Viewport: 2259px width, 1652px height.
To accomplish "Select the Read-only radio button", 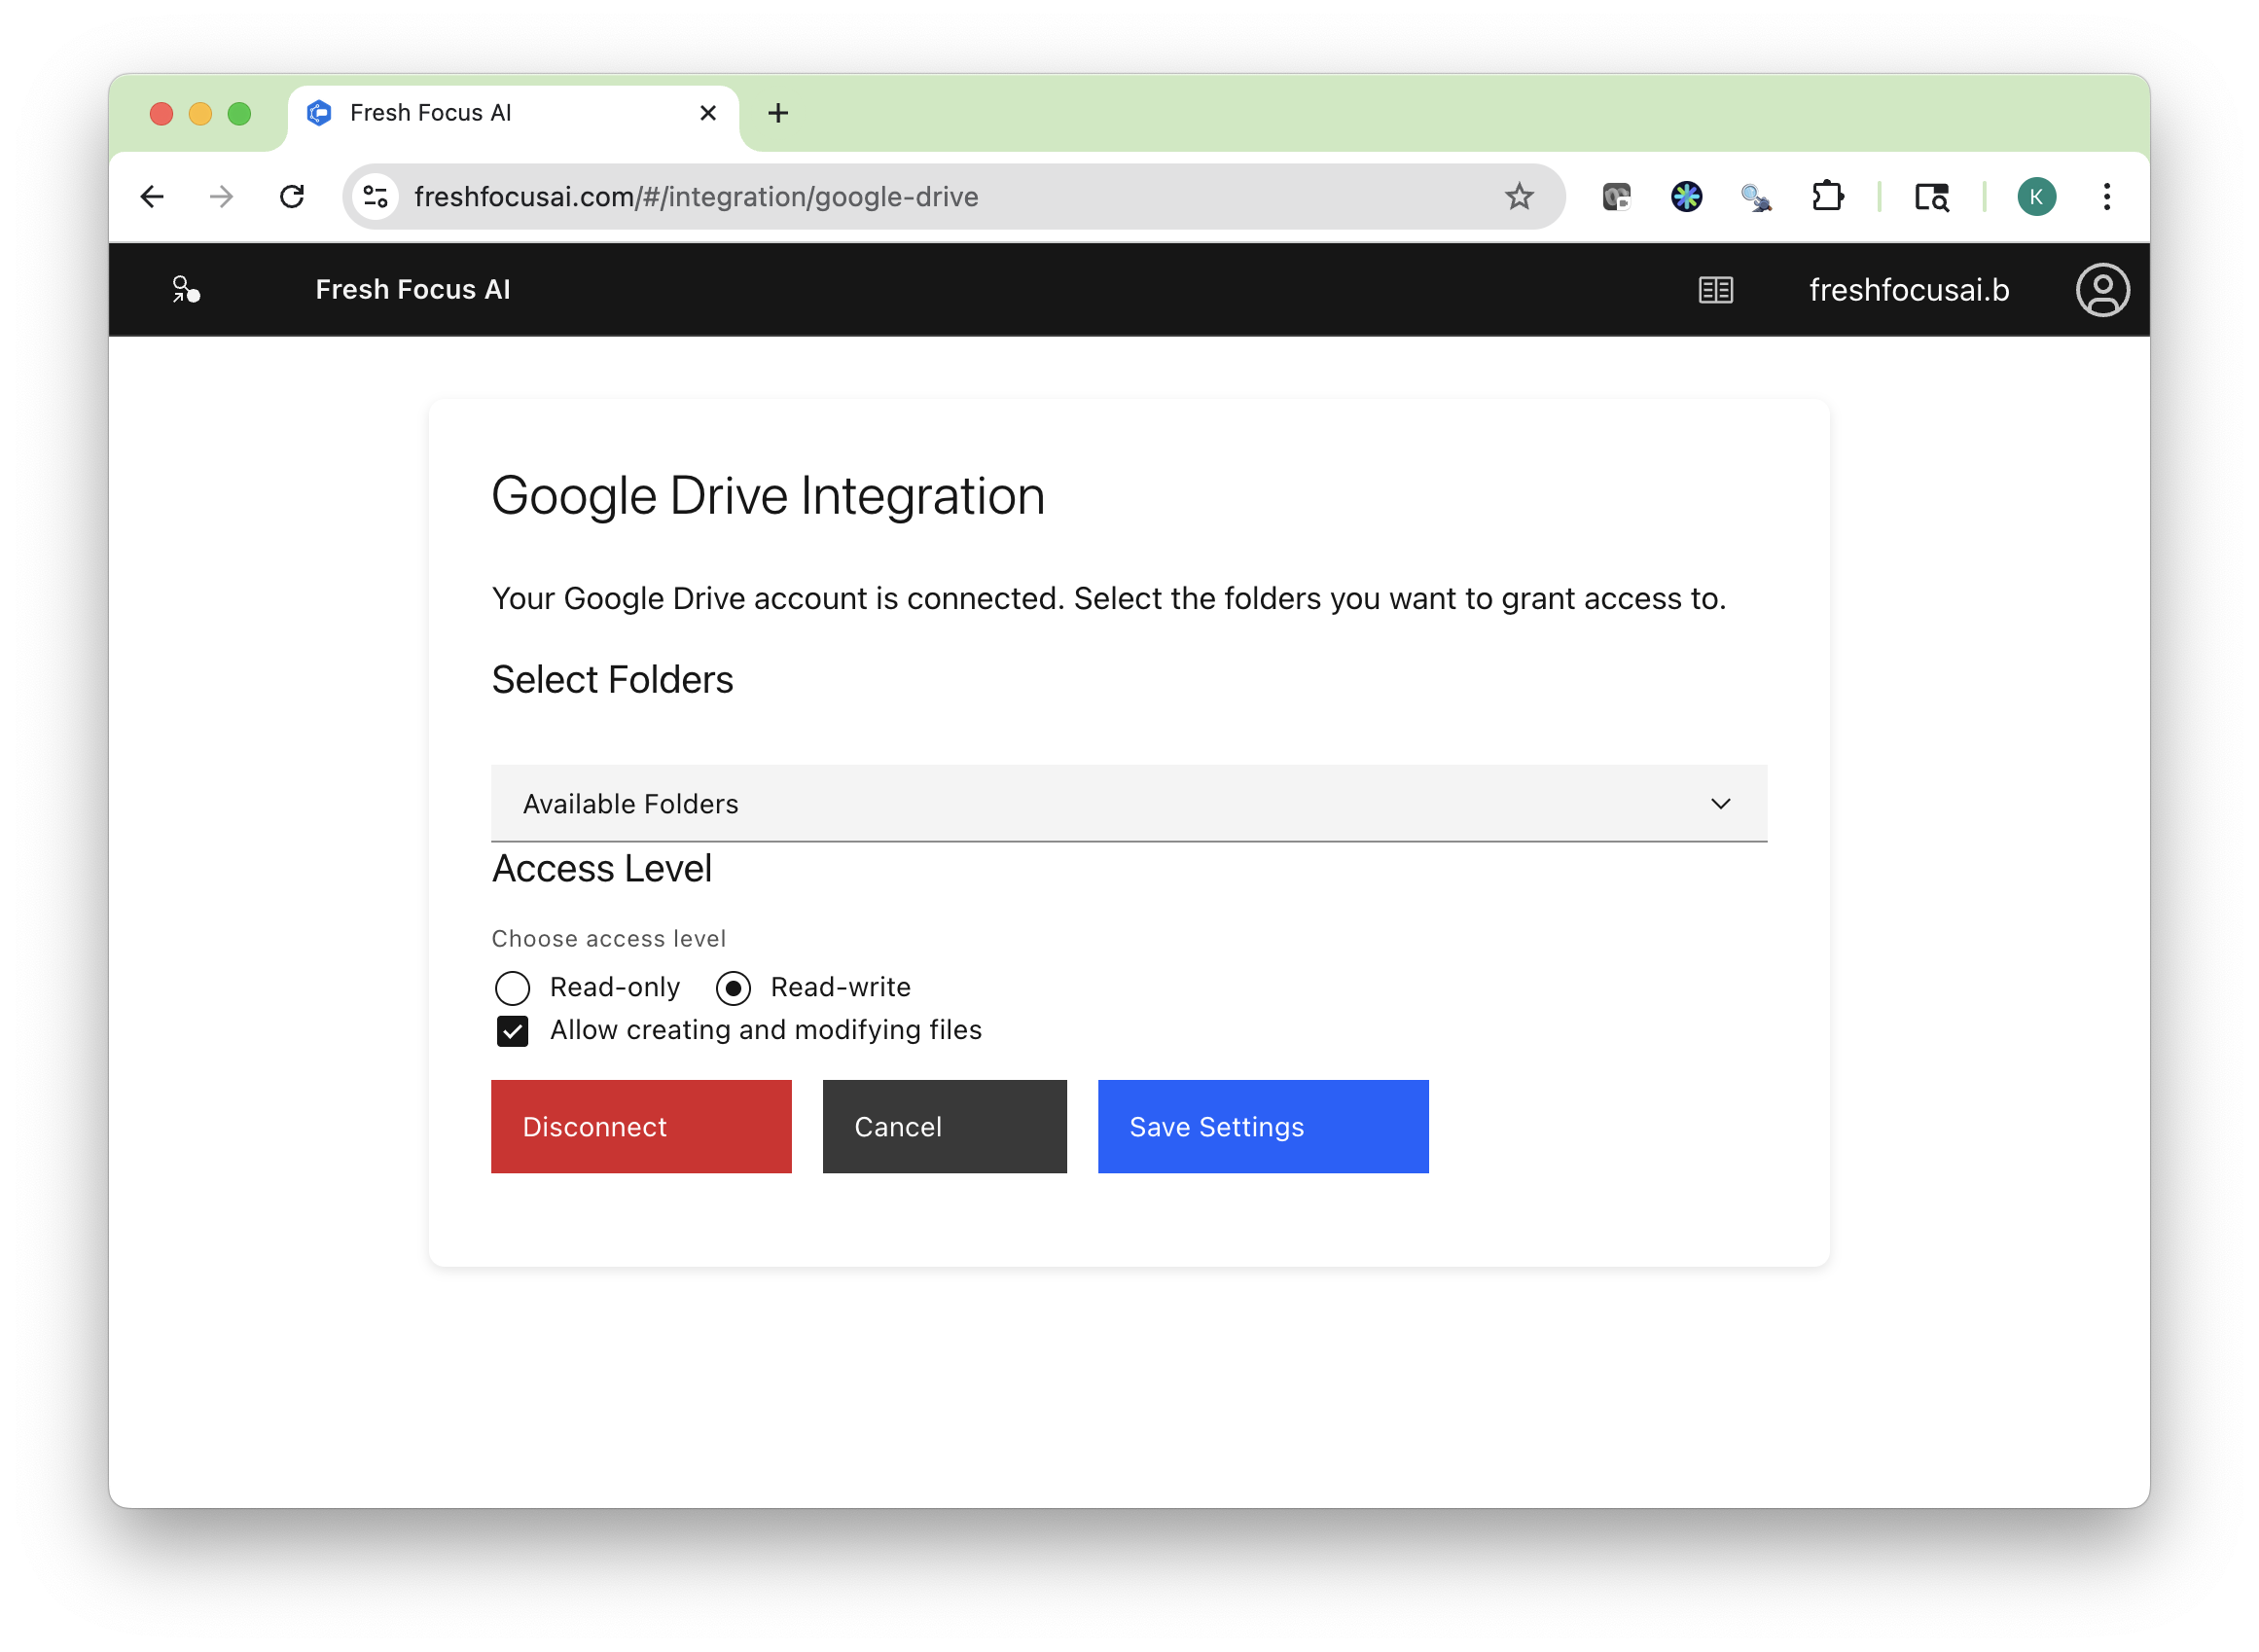I will click(x=512, y=987).
